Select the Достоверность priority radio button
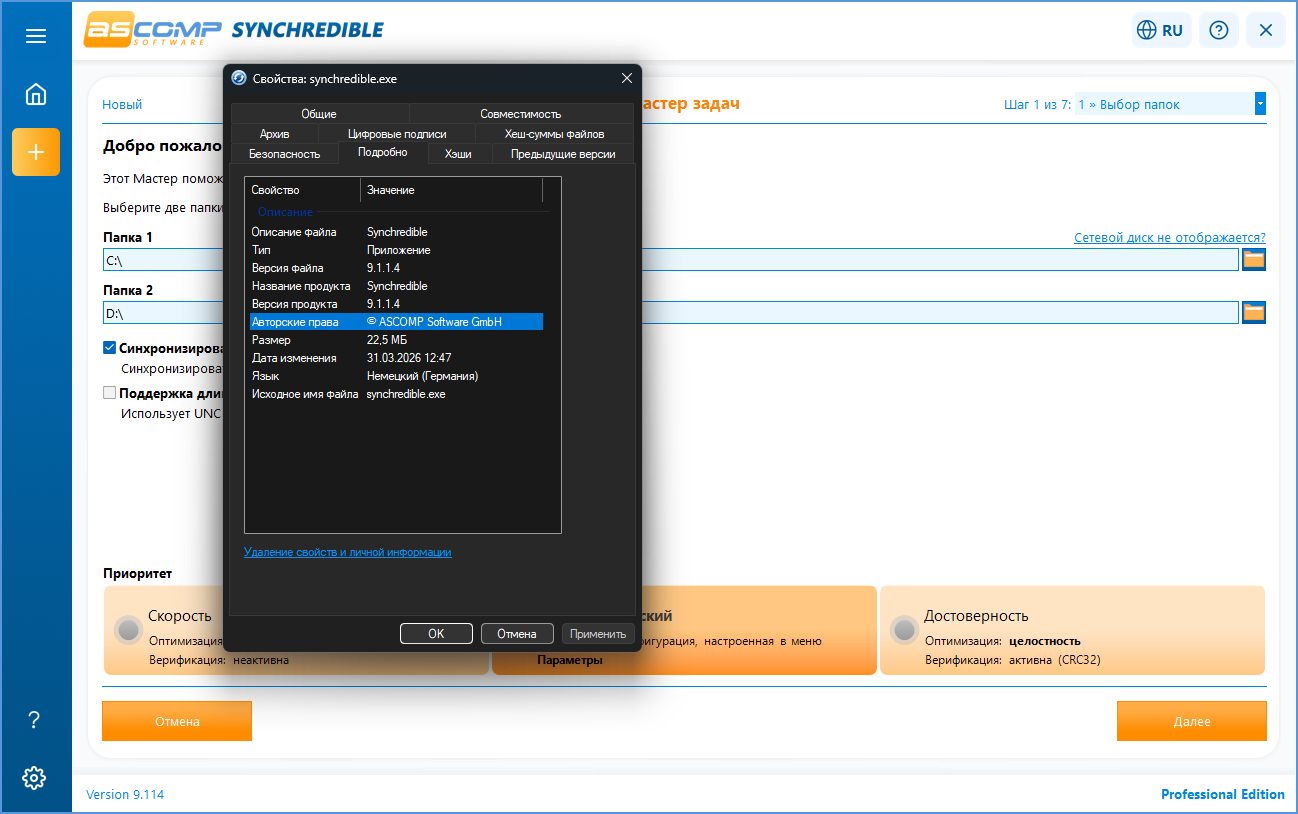This screenshot has height=814, width=1298. pos(904,629)
